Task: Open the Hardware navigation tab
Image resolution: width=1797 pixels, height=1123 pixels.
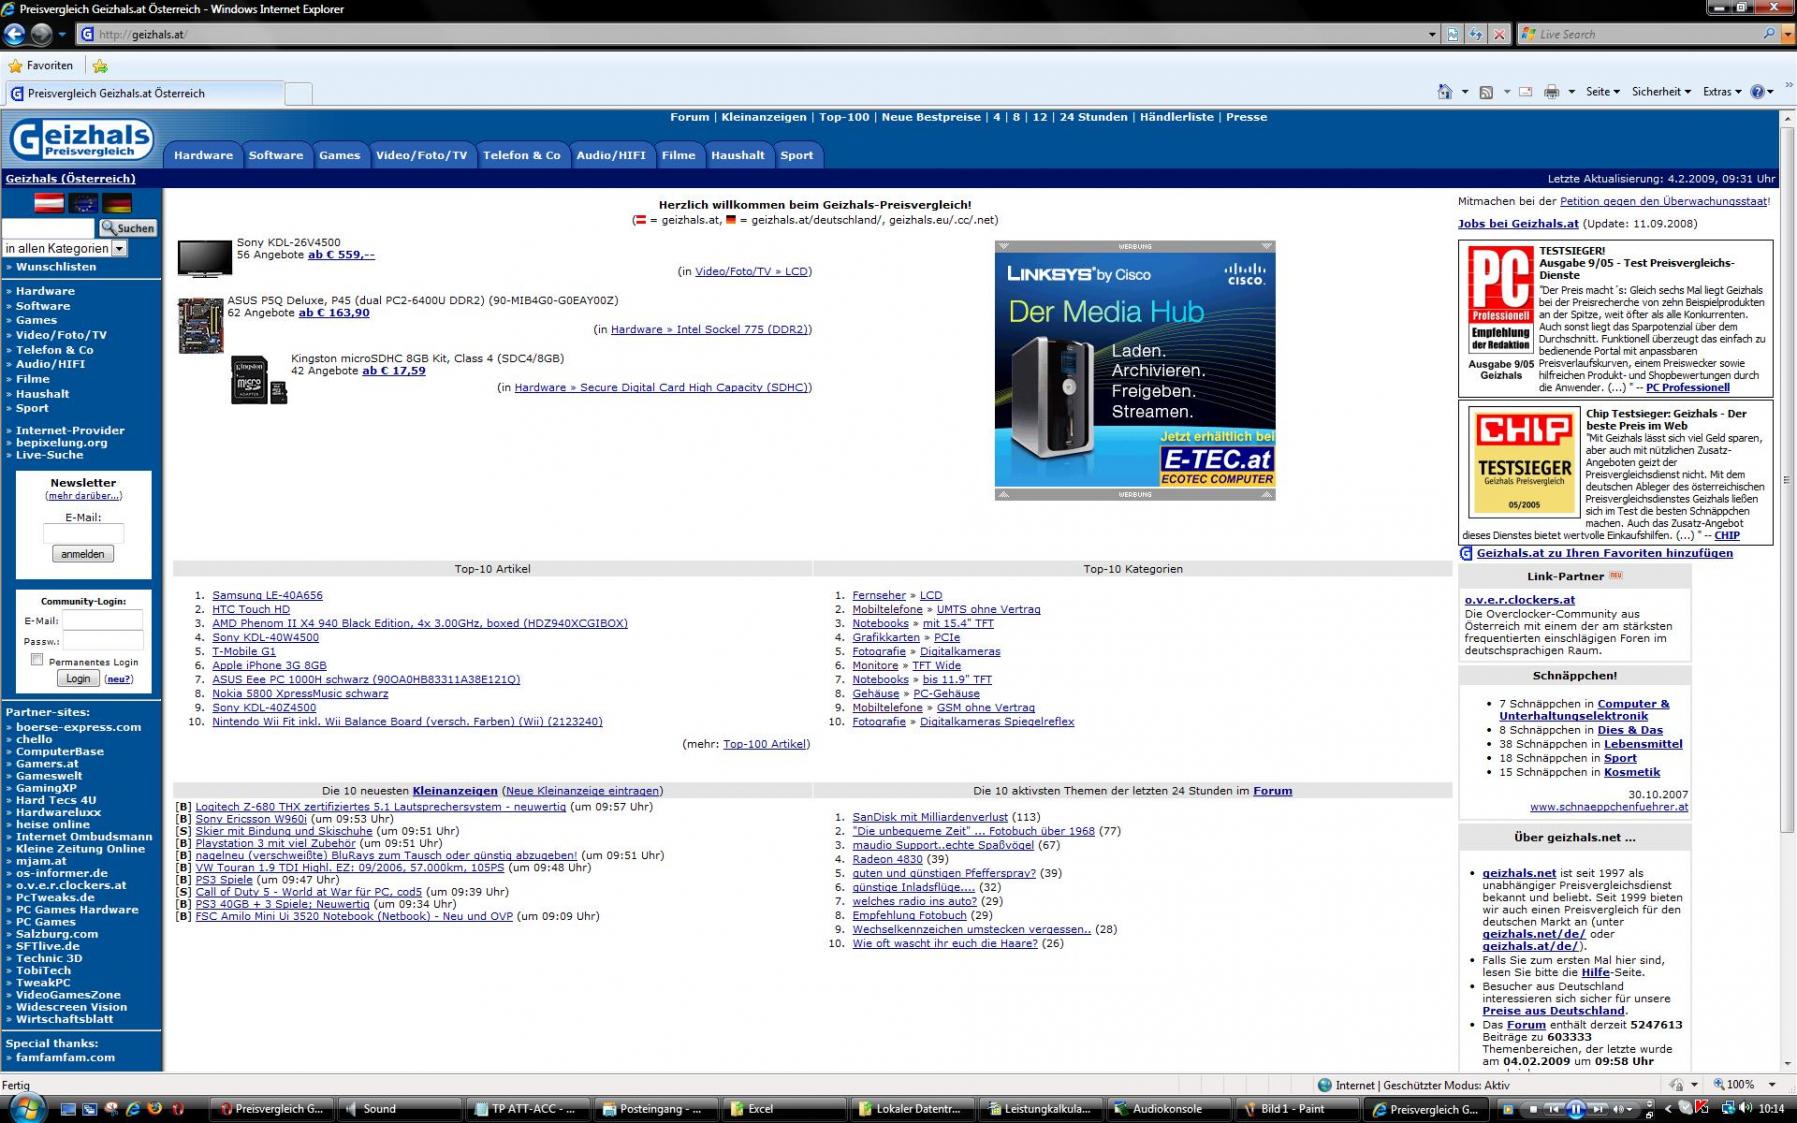Action: pos(203,155)
